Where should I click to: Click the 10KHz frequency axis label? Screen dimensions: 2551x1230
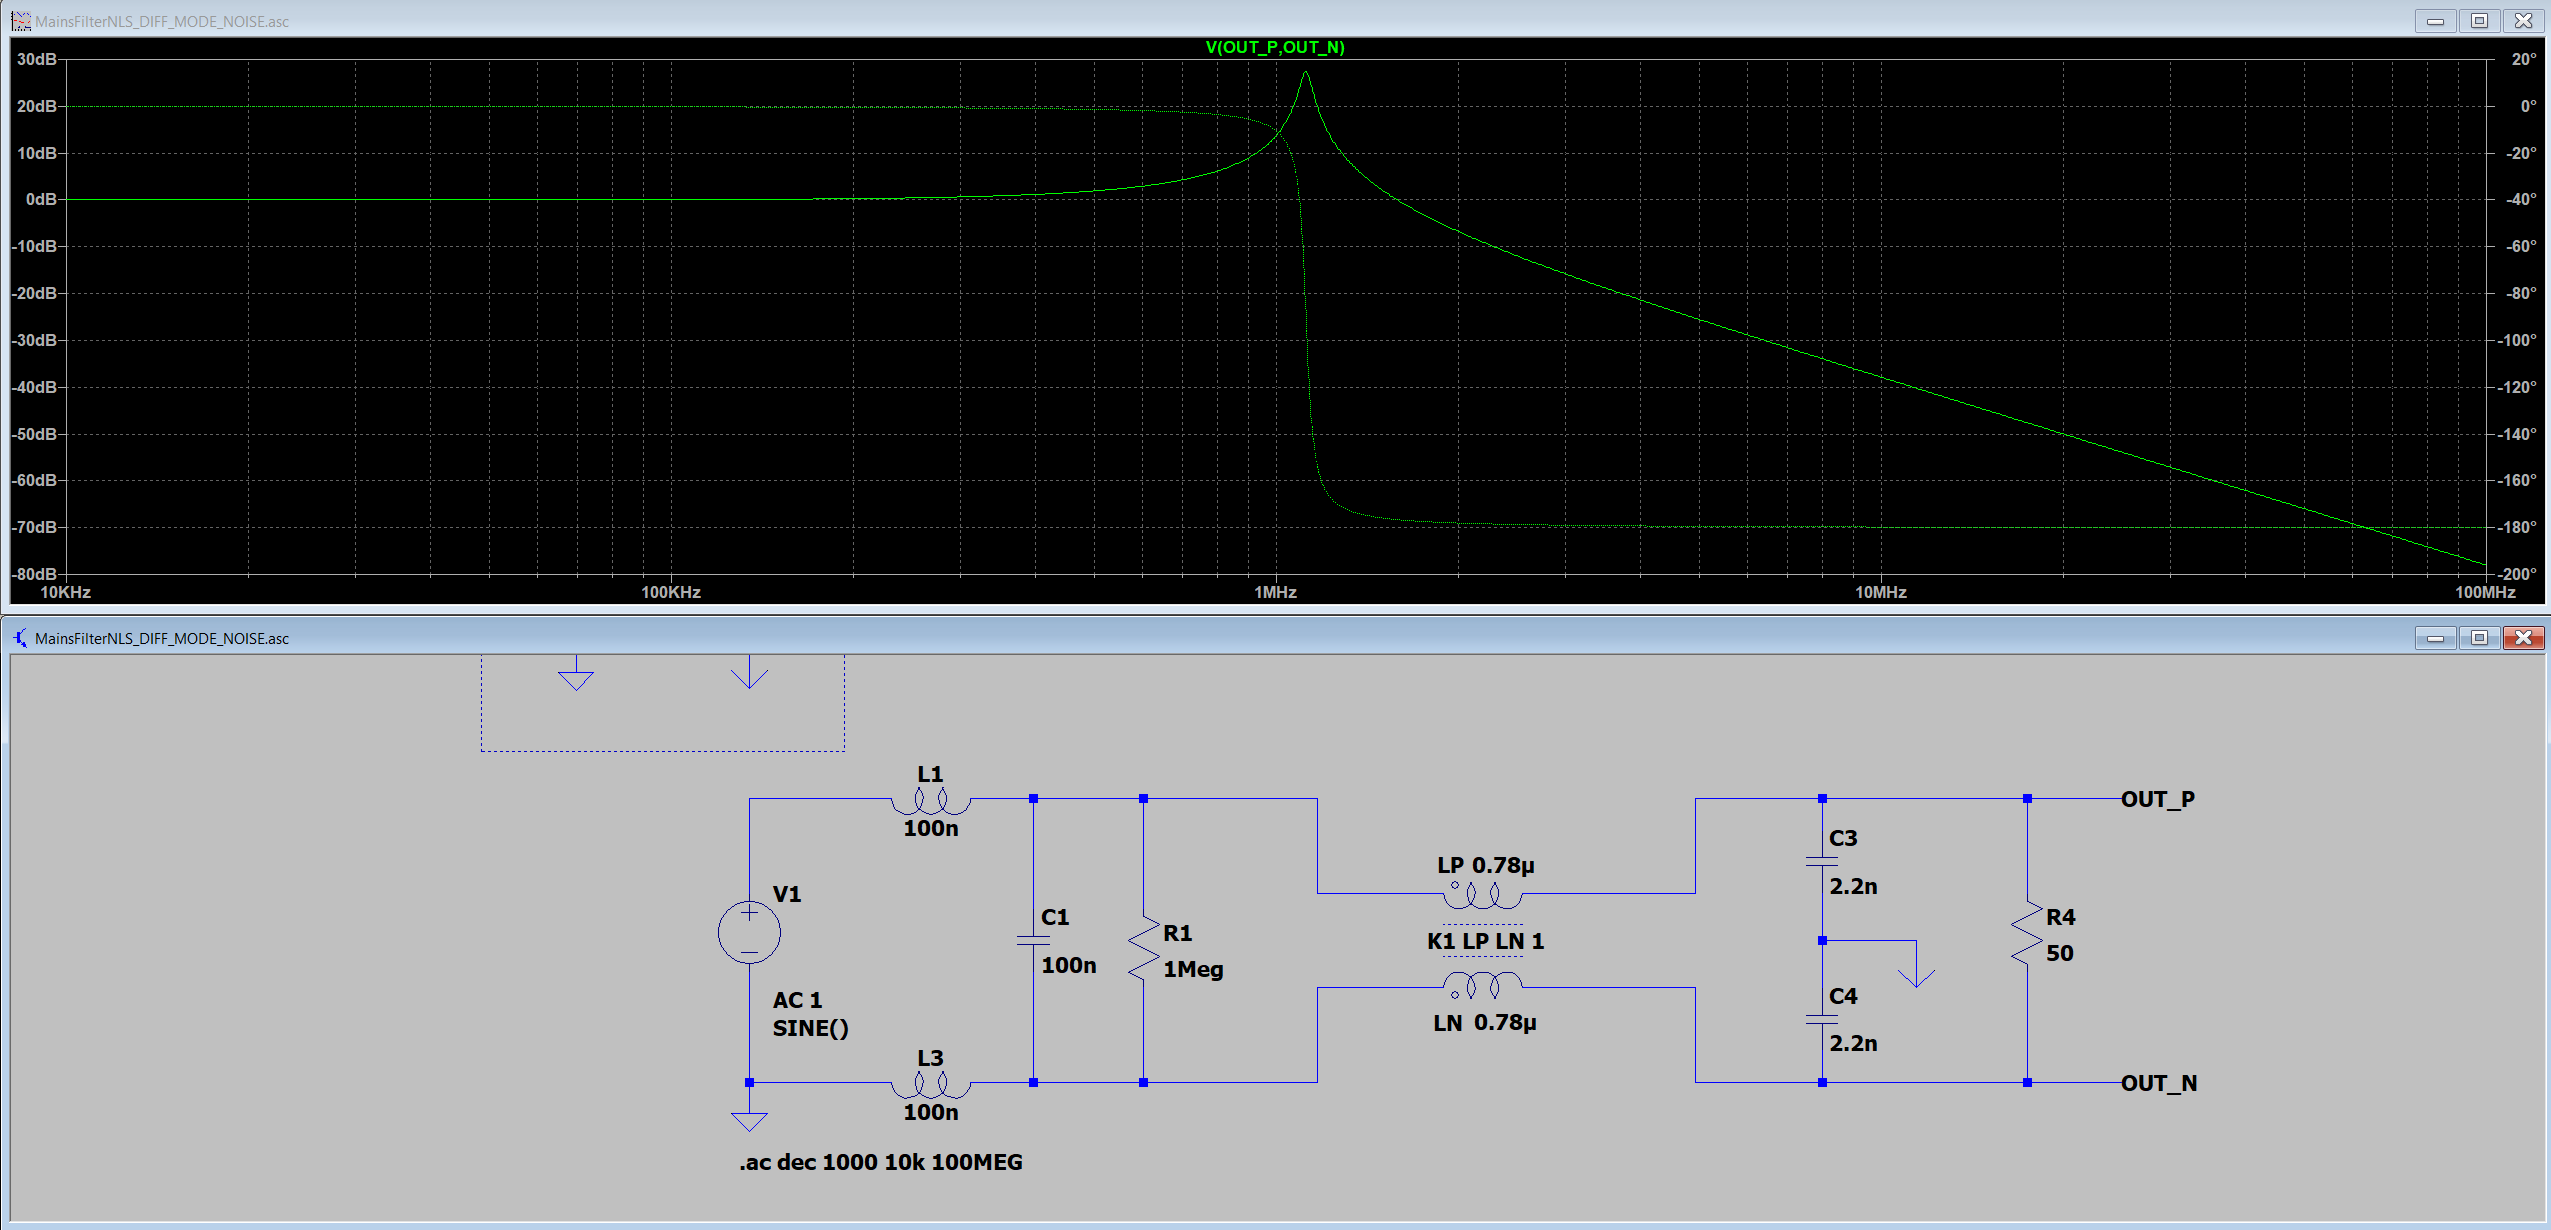(x=65, y=592)
